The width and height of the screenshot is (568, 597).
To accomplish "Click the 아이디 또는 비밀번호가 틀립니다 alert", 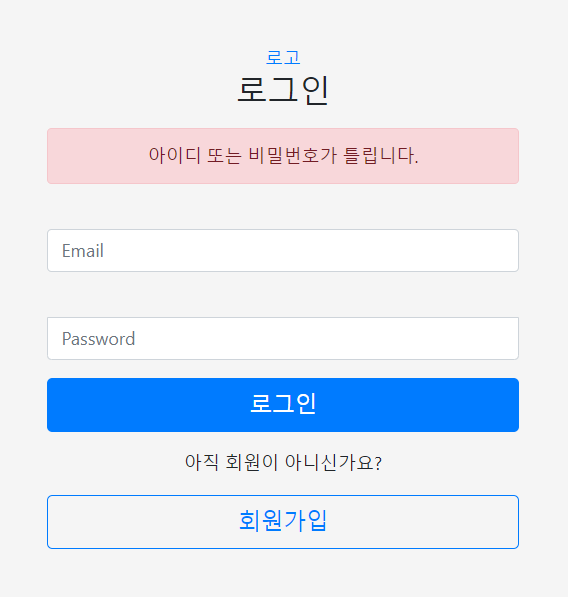I will 283,156.
